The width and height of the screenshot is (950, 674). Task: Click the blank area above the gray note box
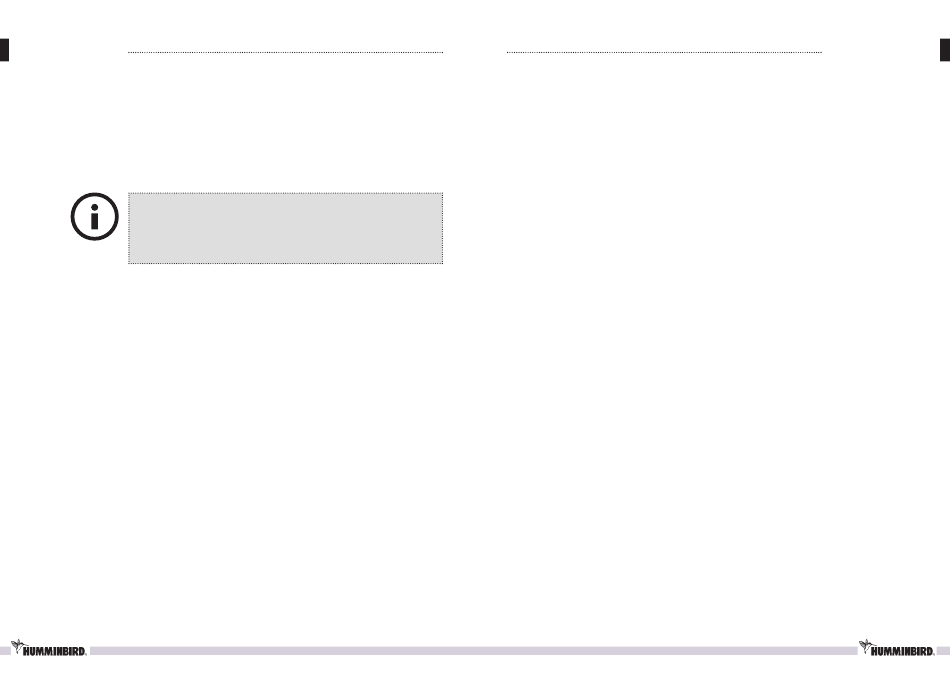285,123
